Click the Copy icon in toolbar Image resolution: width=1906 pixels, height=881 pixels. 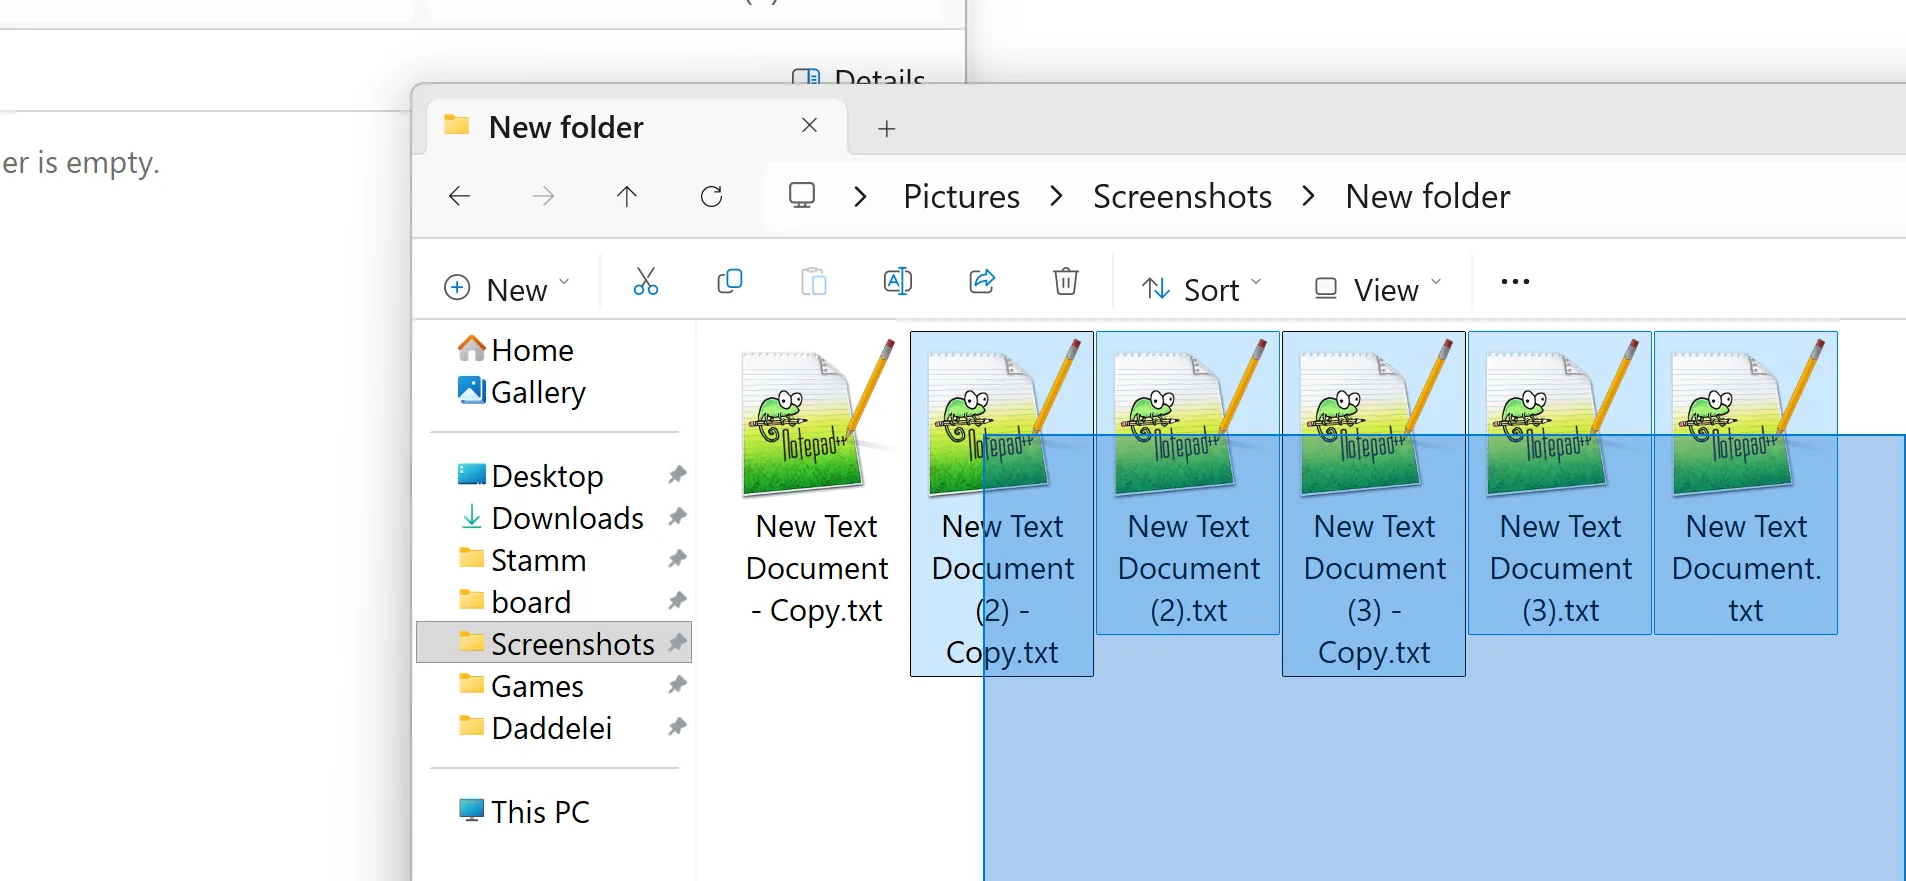pos(730,283)
